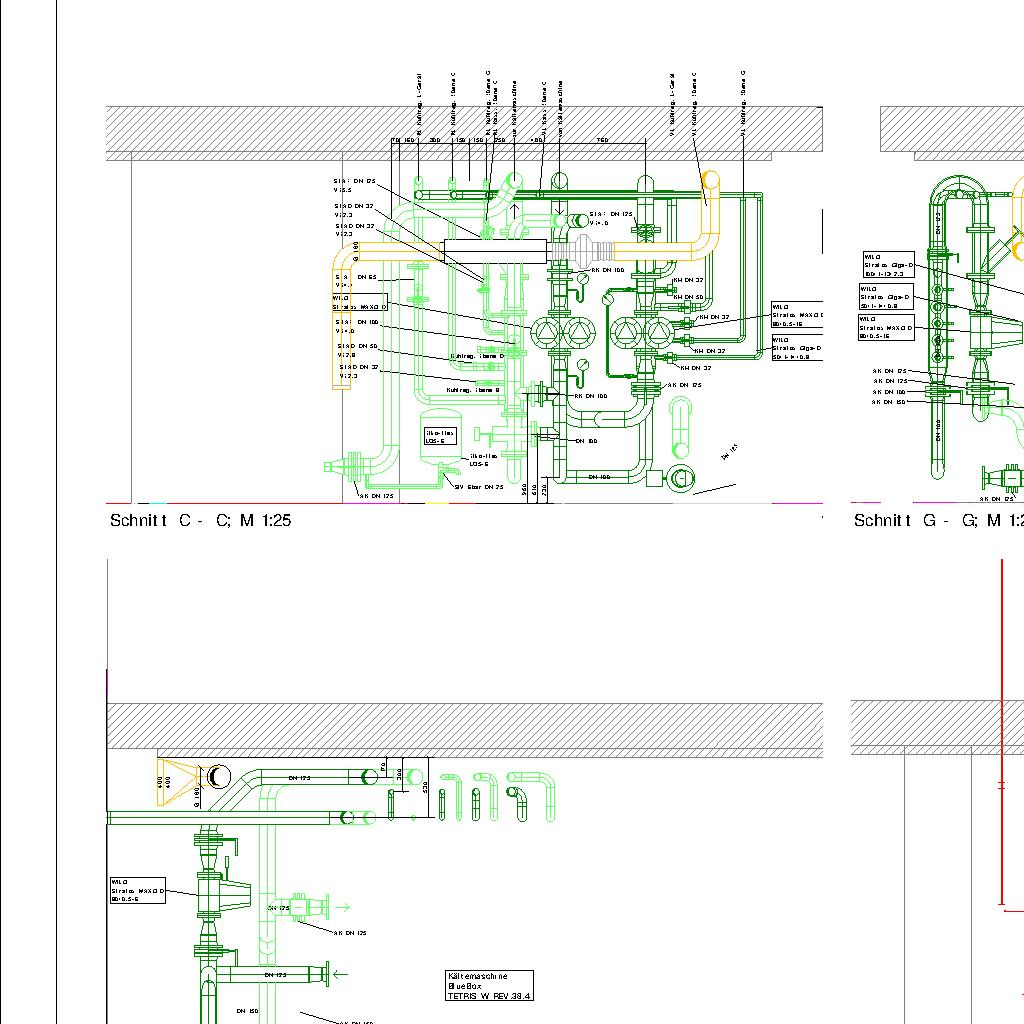Select the 'KH DN 50' label
The height and width of the screenshot is (1024, 1024).
[x=688, y=297]
